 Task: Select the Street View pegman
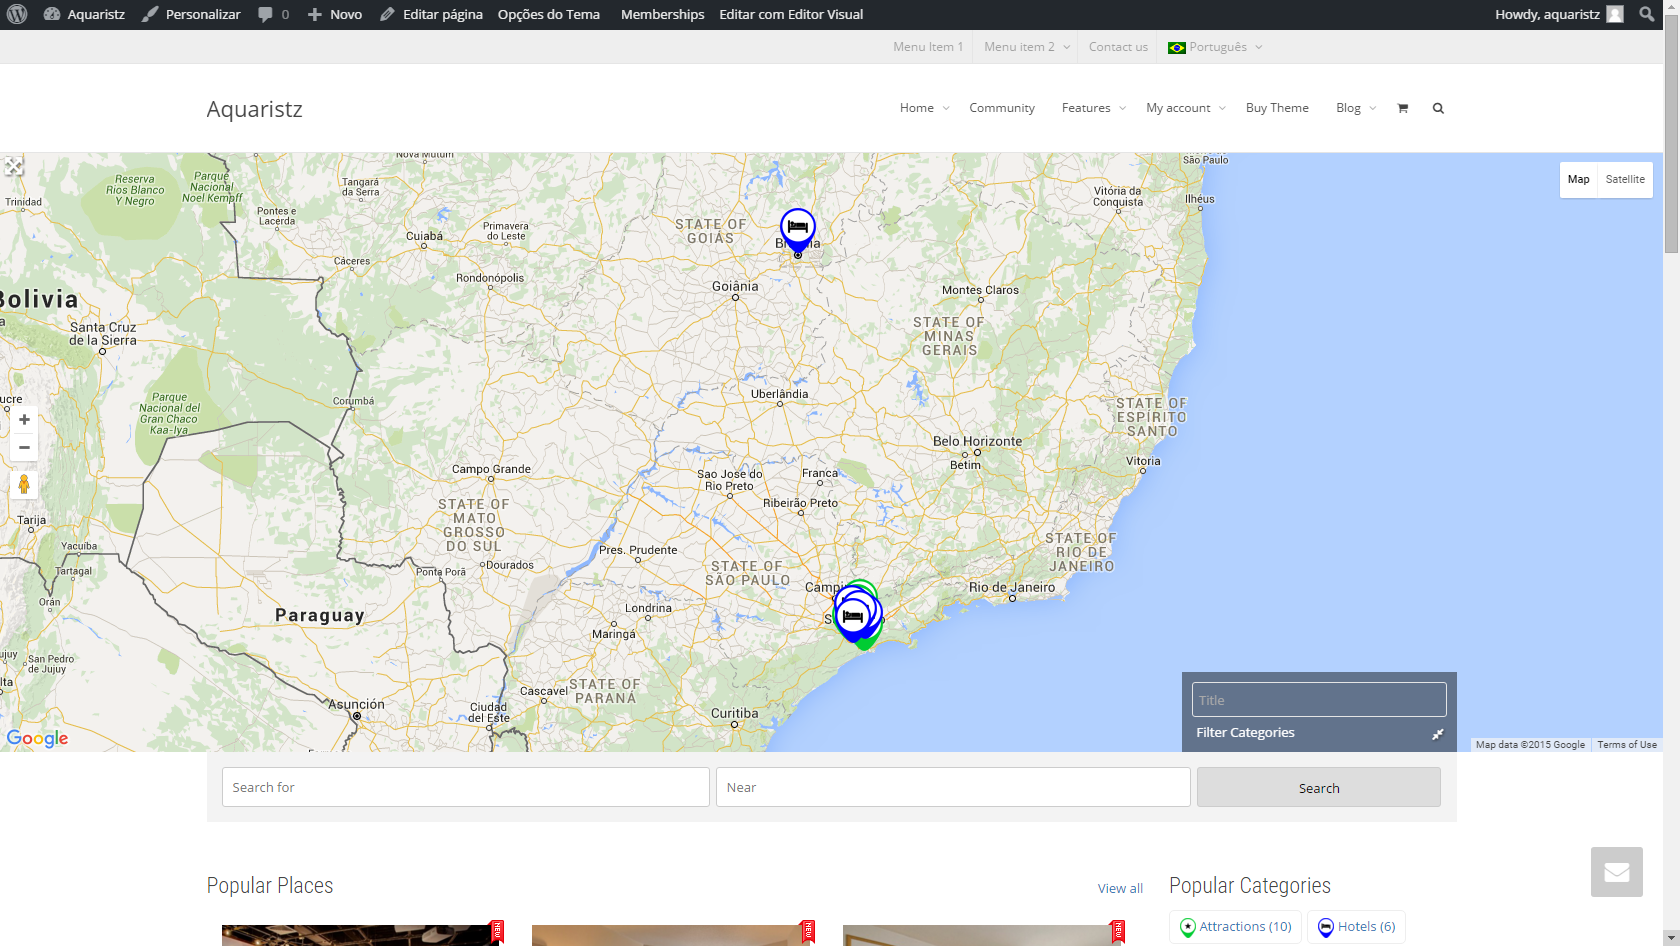[x=24, y=485]
